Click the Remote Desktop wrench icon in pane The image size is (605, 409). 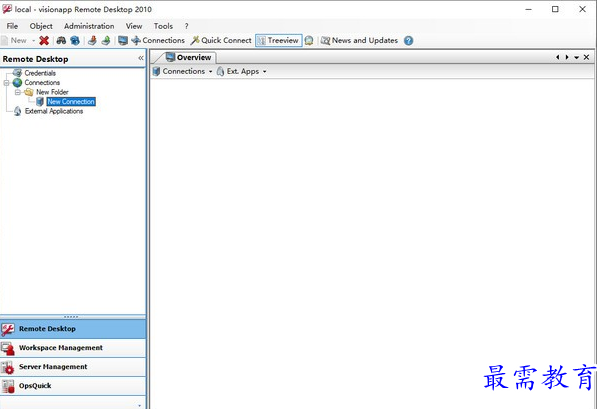click(8, 329)
